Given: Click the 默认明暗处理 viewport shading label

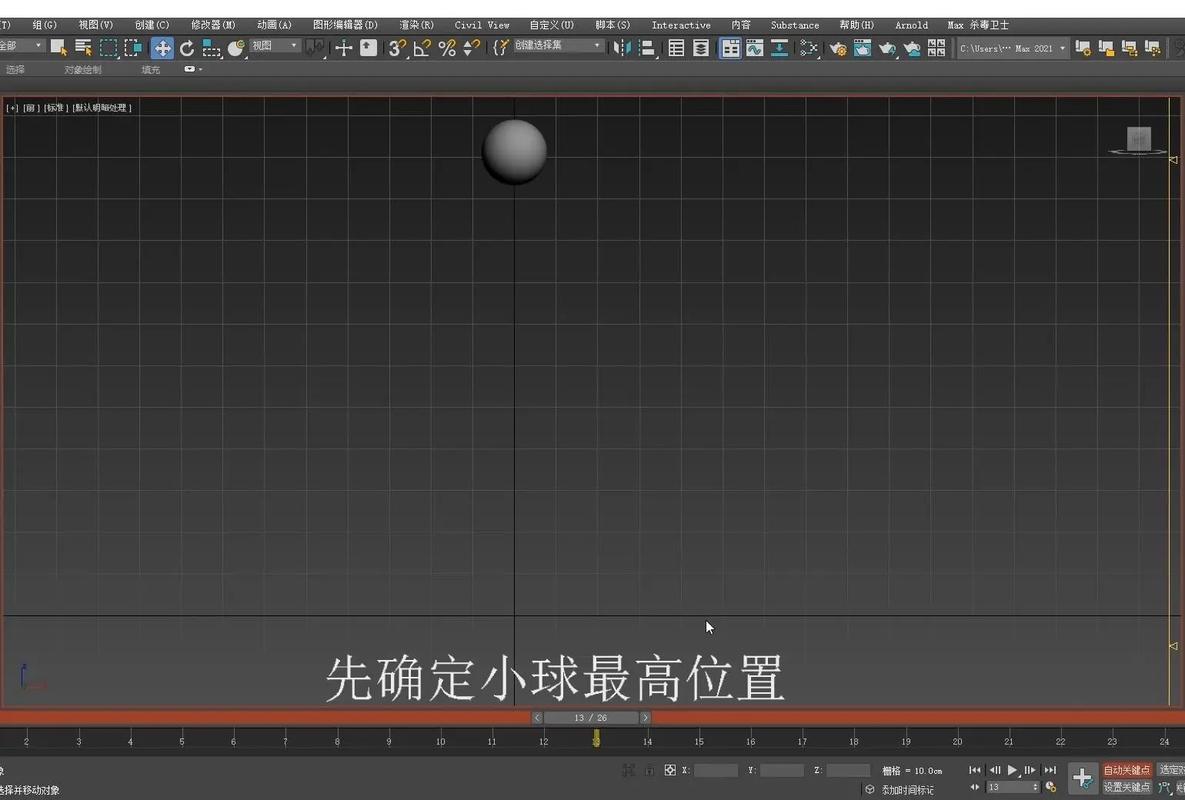Looking at the screenshot, I should tap(100, 106).
